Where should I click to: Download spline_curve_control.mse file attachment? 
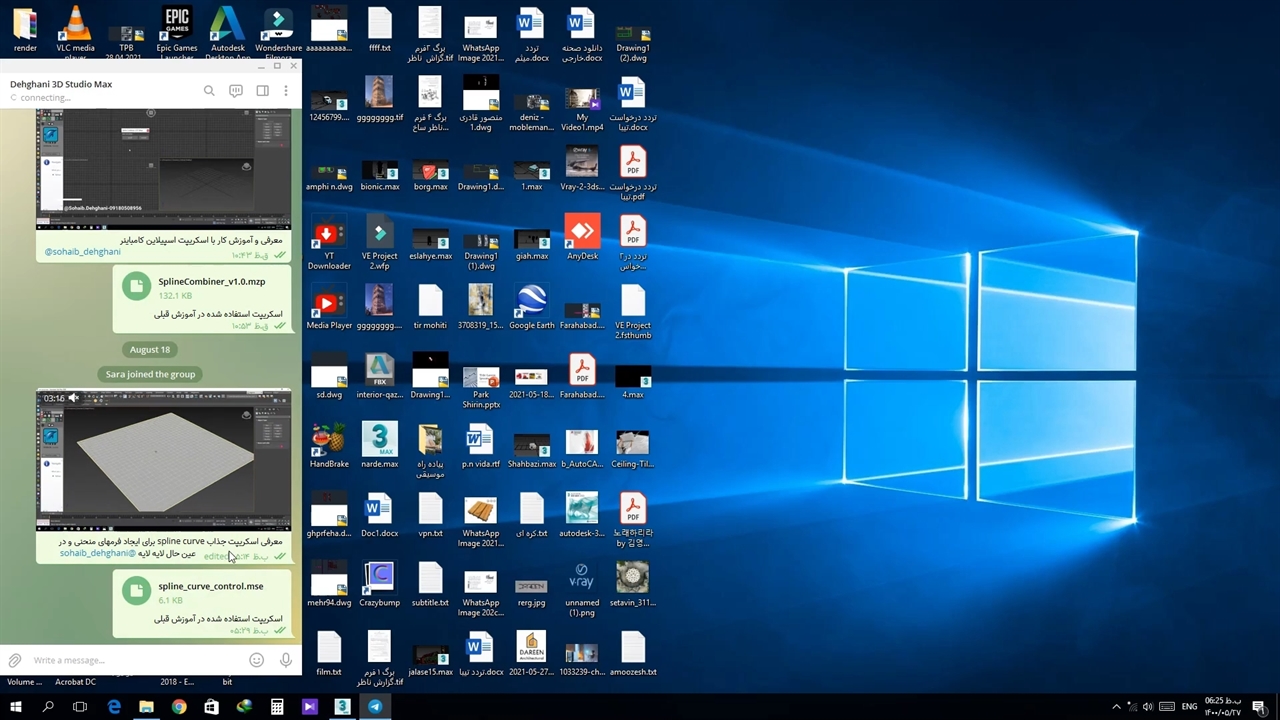[x=136, y=591]
